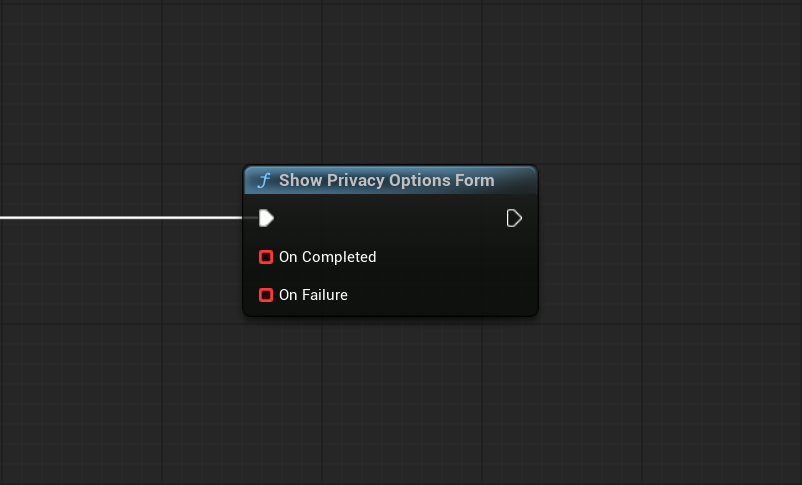Click the word Failure on the node
The width and height of the screenshot is (802, 485).
pos(325,295)
